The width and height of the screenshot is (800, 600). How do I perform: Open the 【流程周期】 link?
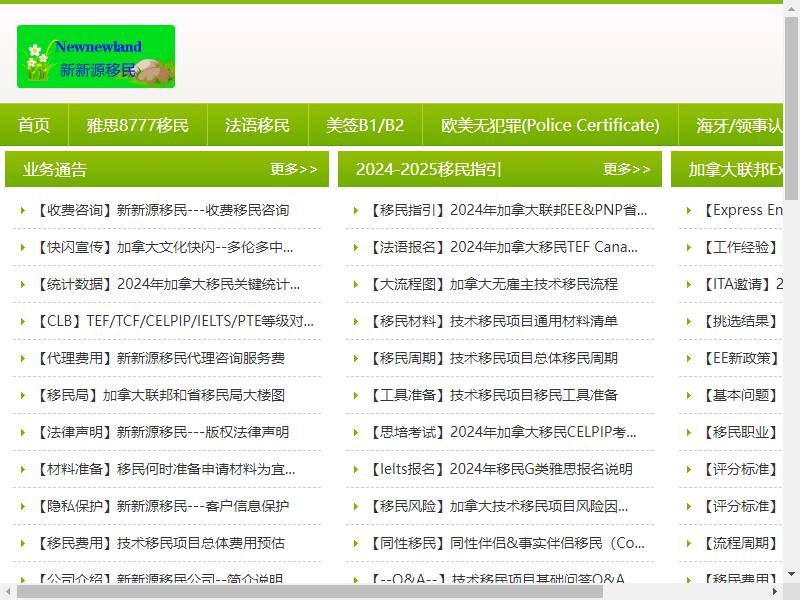[x=741, y=543]
